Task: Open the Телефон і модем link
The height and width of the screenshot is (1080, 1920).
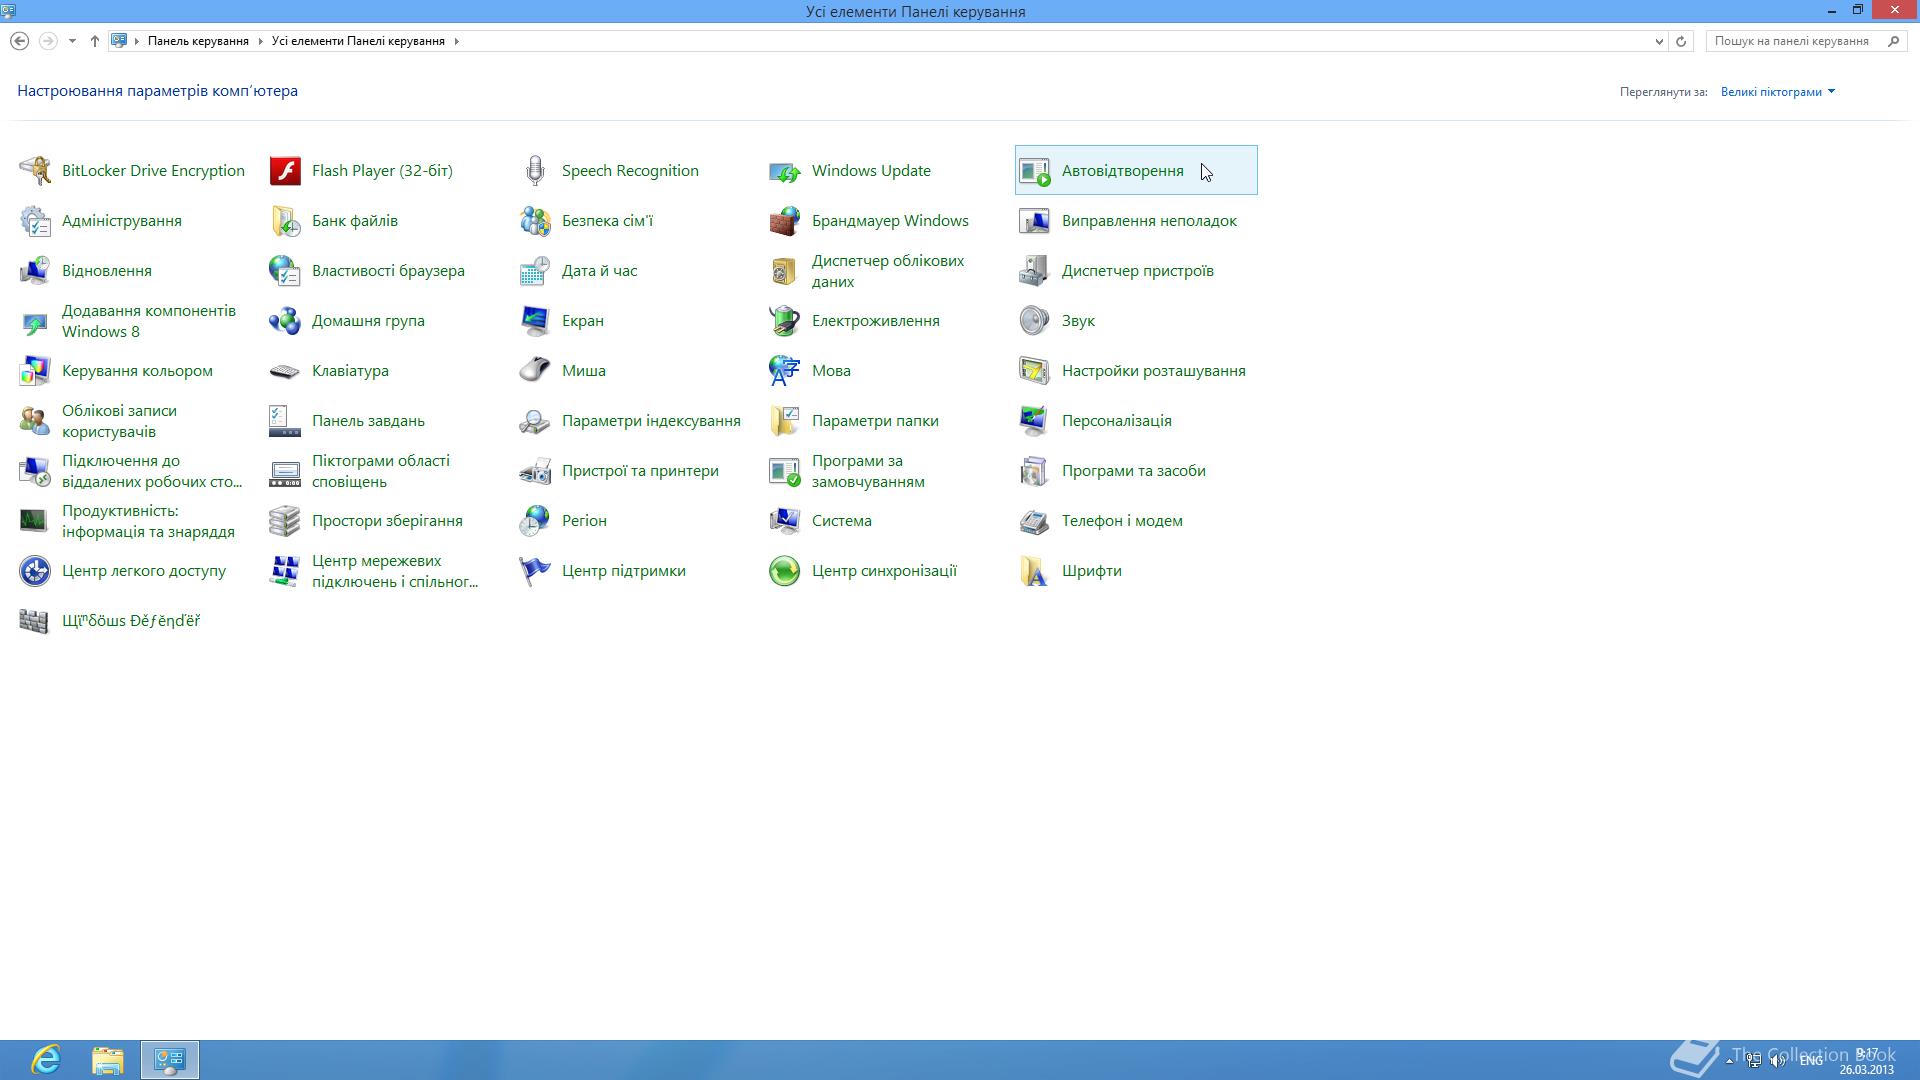Action: tap(1122, 521)
